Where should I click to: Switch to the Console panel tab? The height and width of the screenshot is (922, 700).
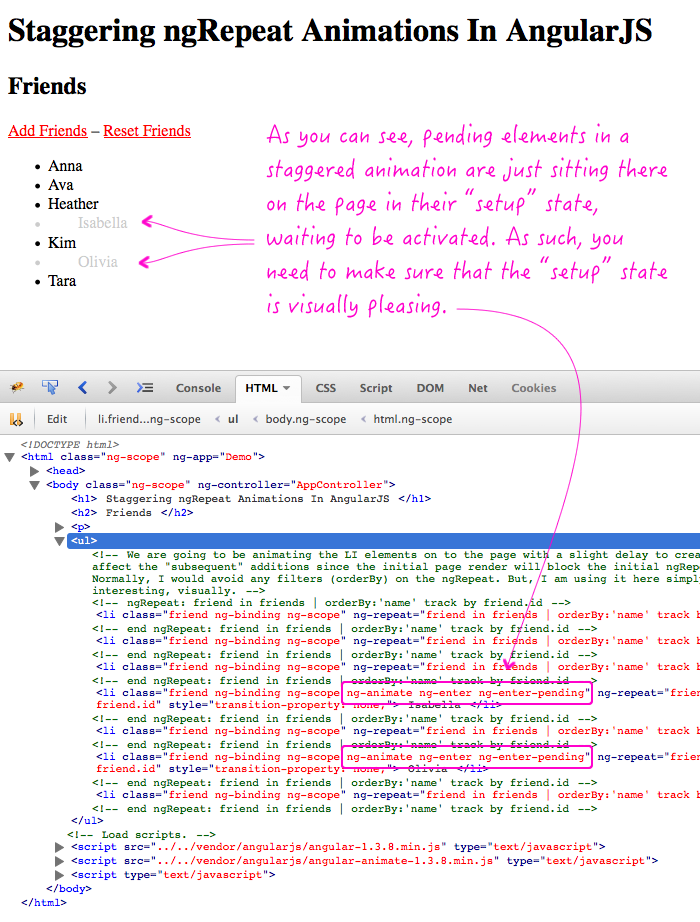pos(198,388)
